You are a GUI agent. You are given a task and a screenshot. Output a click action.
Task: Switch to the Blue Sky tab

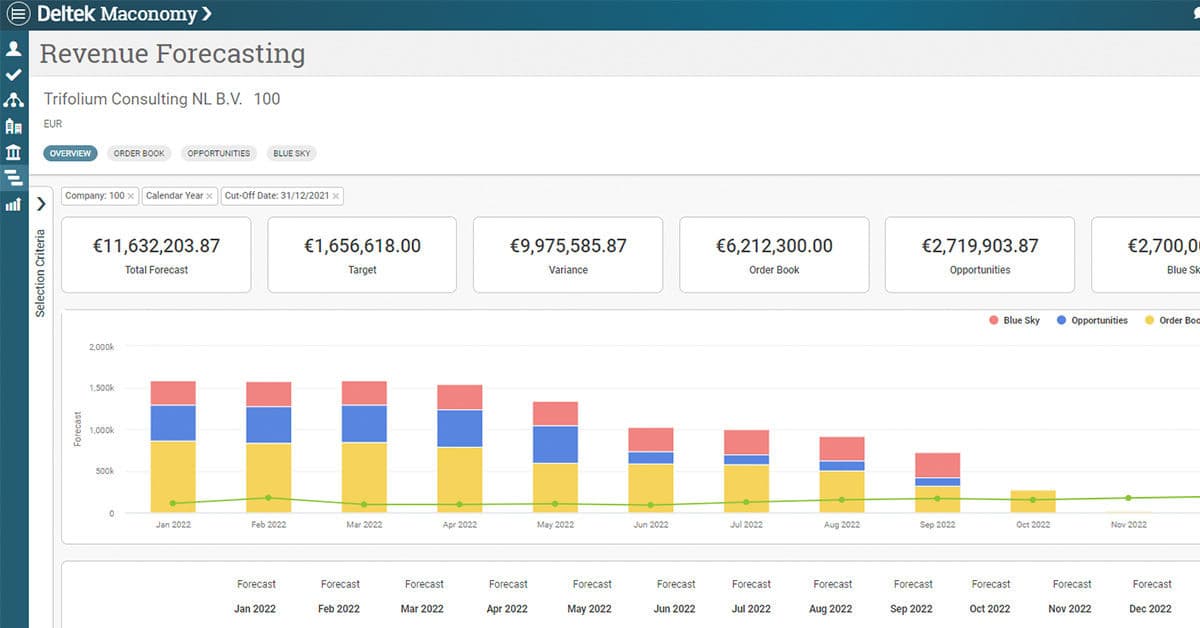coord(292,154)
